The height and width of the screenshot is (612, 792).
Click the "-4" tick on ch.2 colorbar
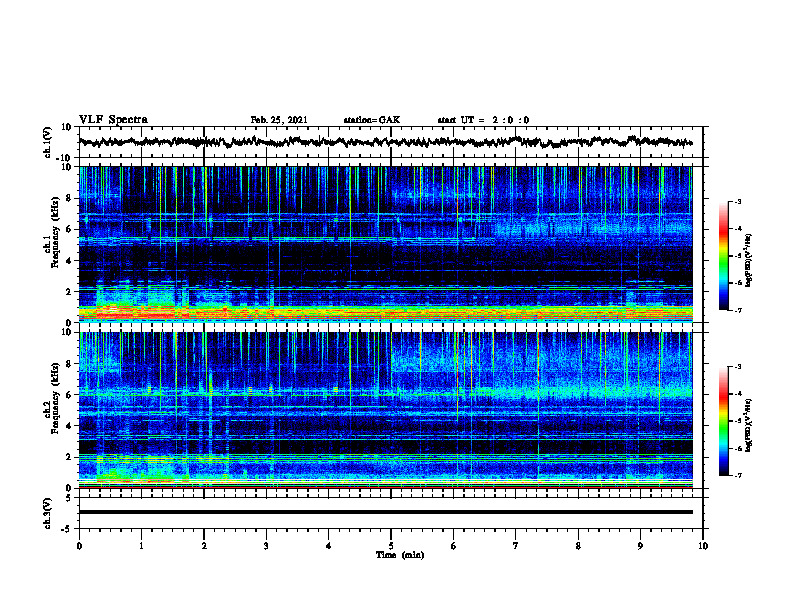pos(737,394)
